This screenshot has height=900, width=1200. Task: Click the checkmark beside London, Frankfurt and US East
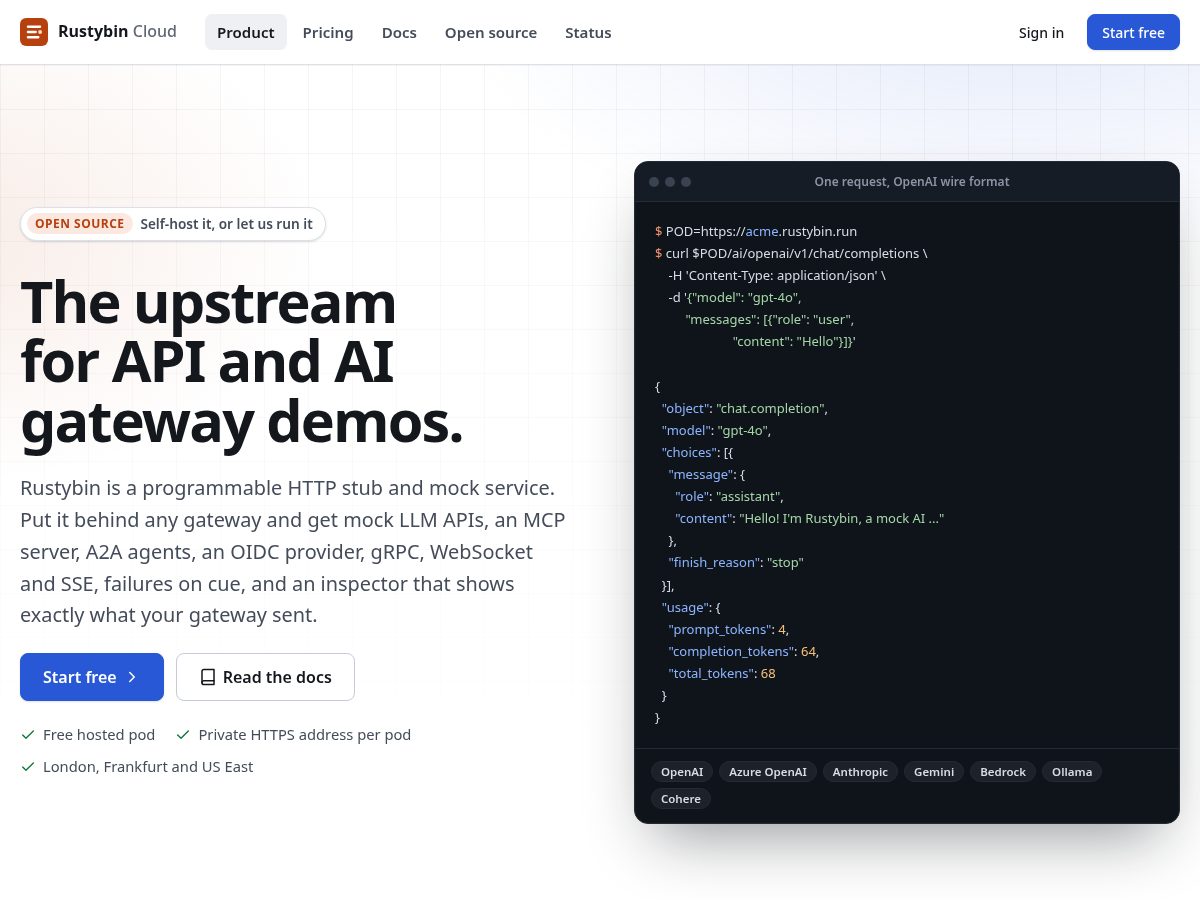tap(28, 767)
